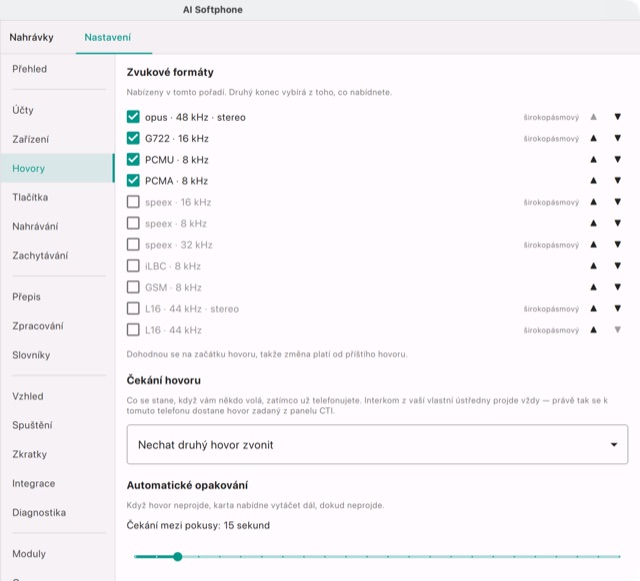Move opus 48 kHz stereo format down

coord(618,117)
